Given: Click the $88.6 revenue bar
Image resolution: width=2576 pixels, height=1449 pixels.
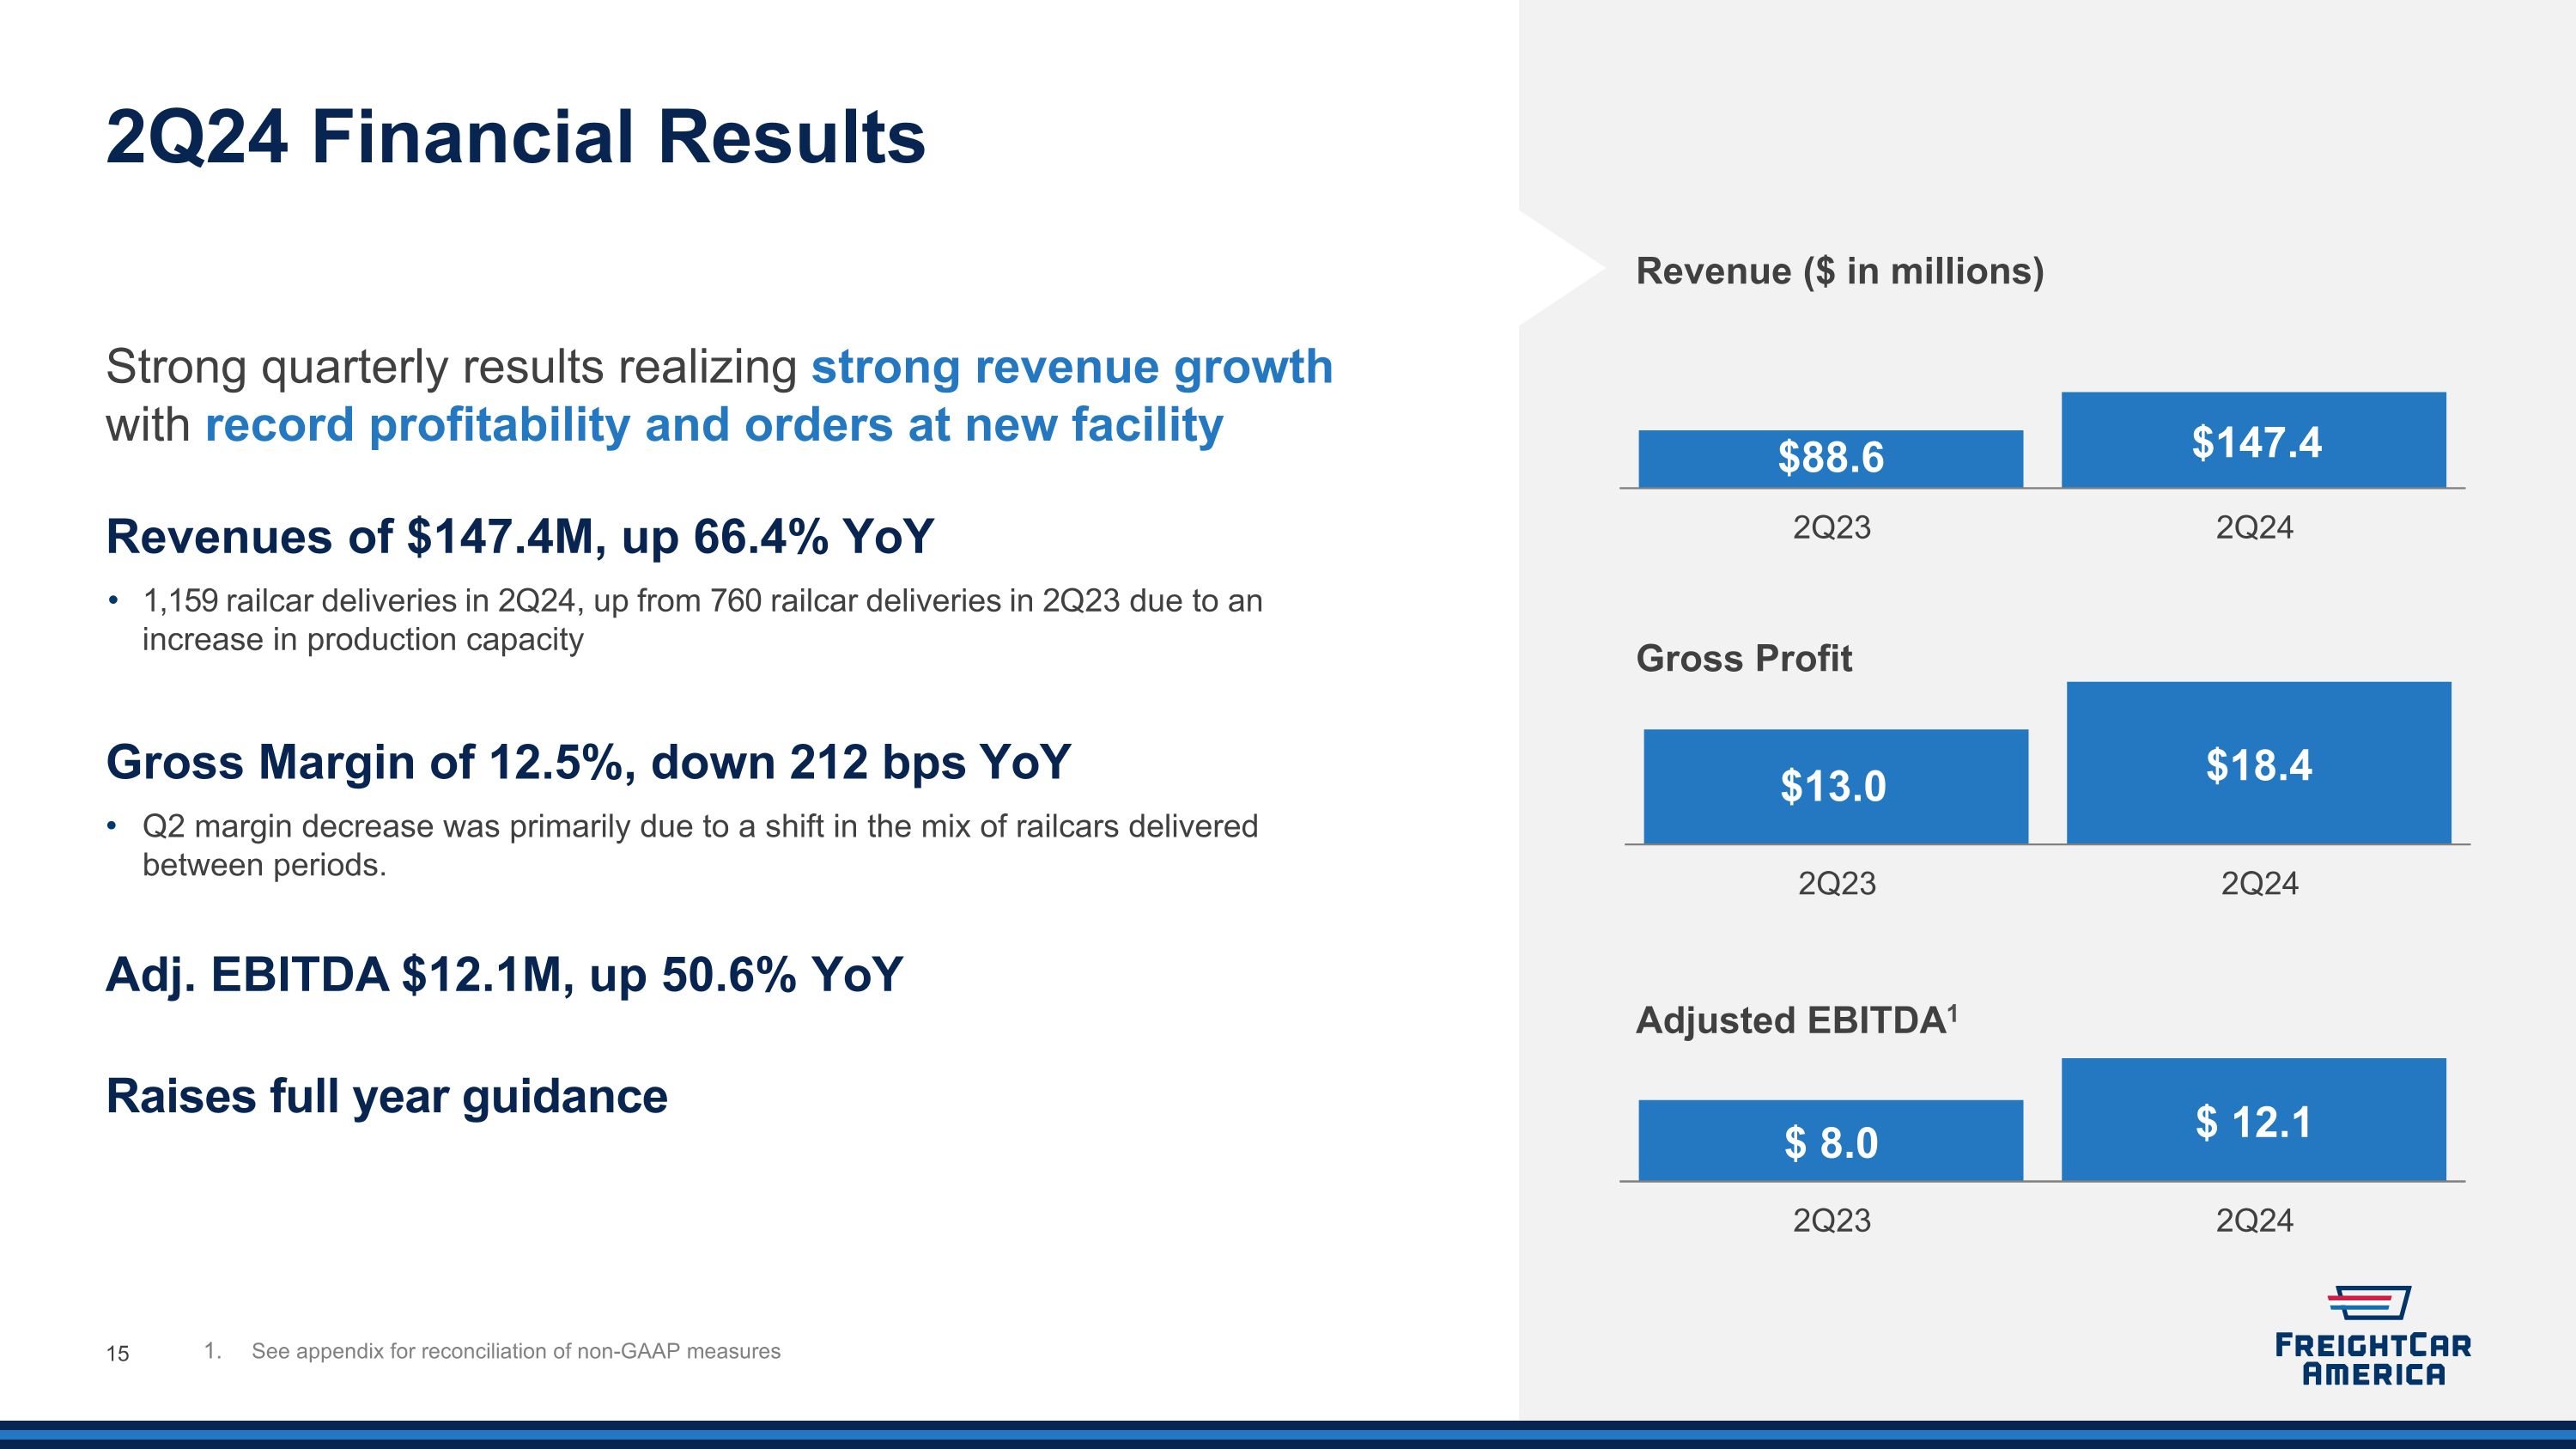Looking at the screenshot, I should pyautogui.click(x=1831, y=459).
